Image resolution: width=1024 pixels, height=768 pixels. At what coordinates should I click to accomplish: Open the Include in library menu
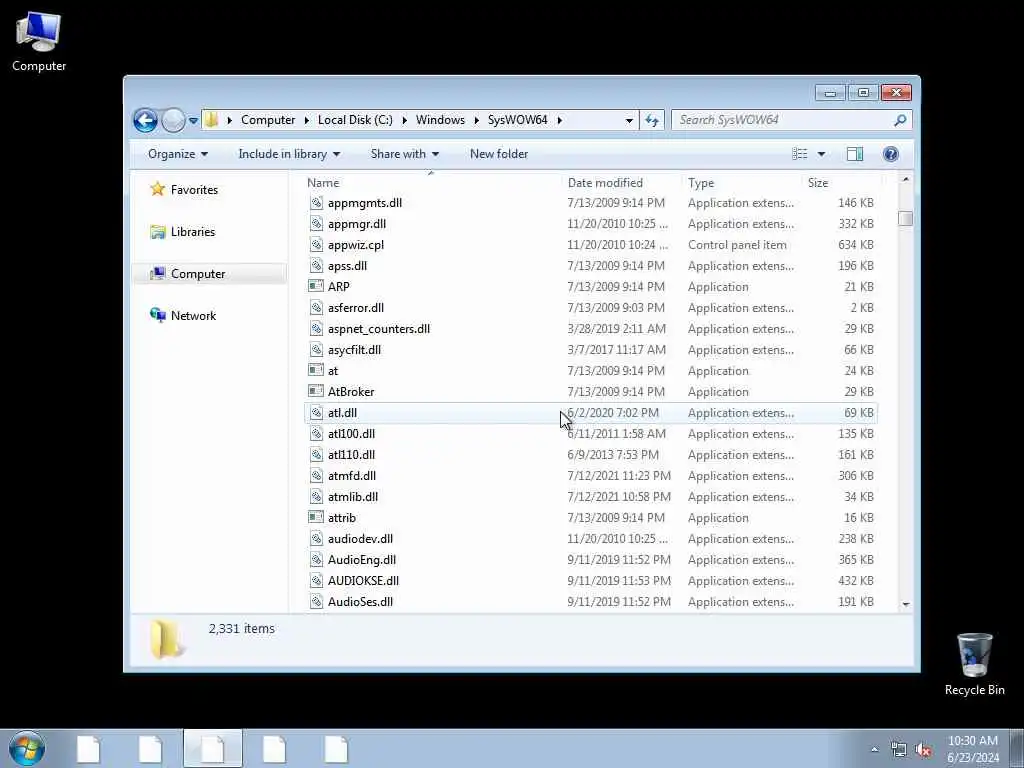(289, 154)
